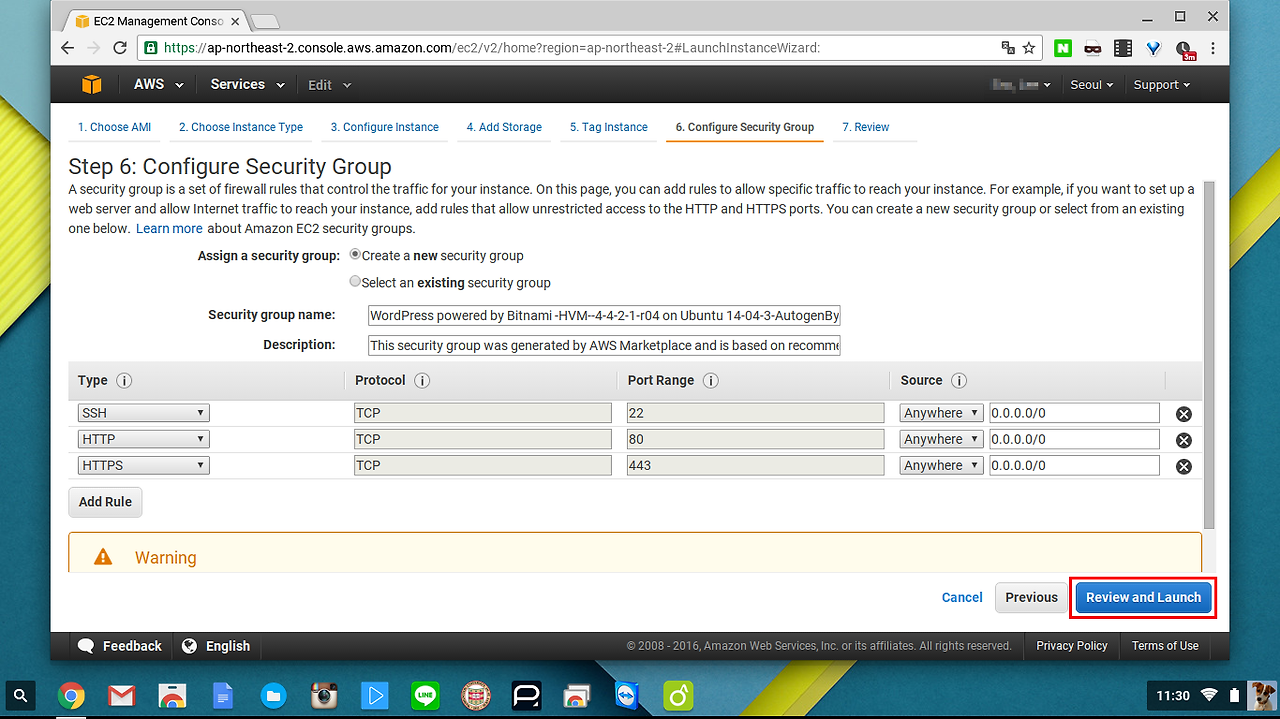Open Source dropdown for SSH rule

[x=941, y=413]
